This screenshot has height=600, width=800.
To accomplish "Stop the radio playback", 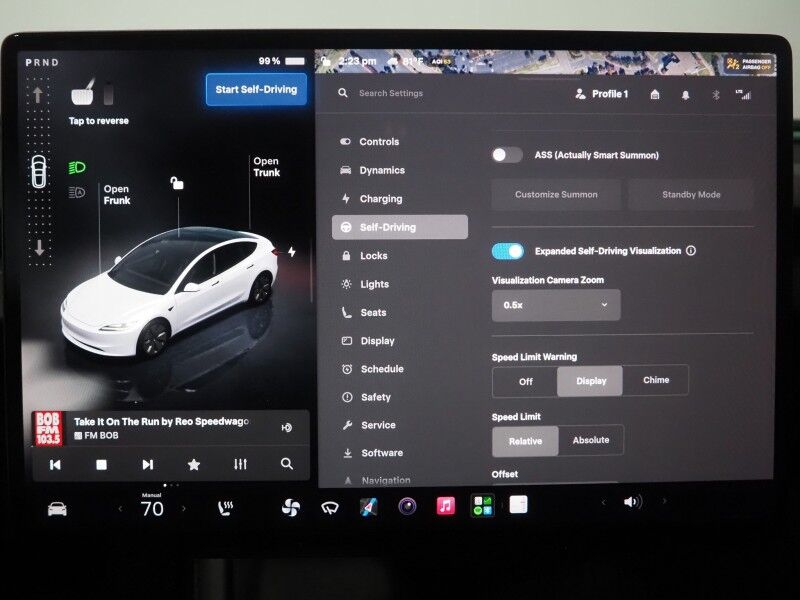I will coord(102,465).
